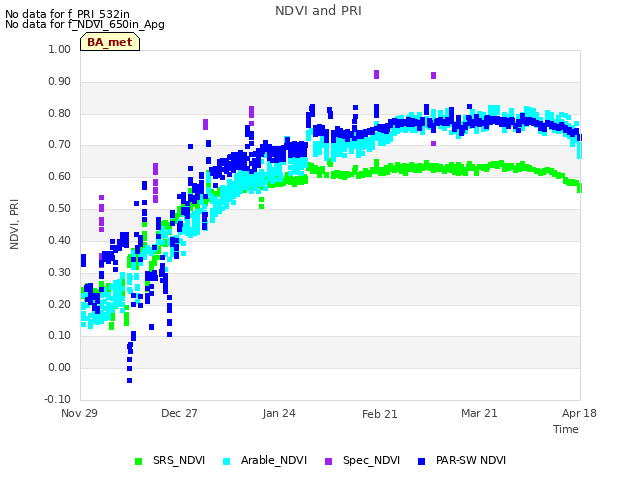Click the 0.50 y-axis tick label
Screen dimensions: 640x480
pyautogui.click(x=60, y=208)
